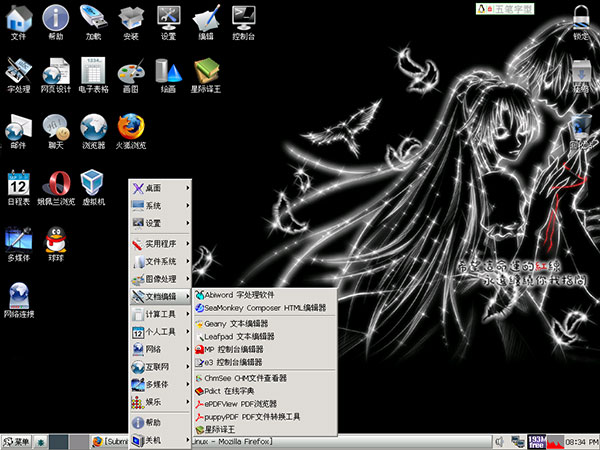Open the trash bin desktop icon
600x450 pixels.
point(581,131)
